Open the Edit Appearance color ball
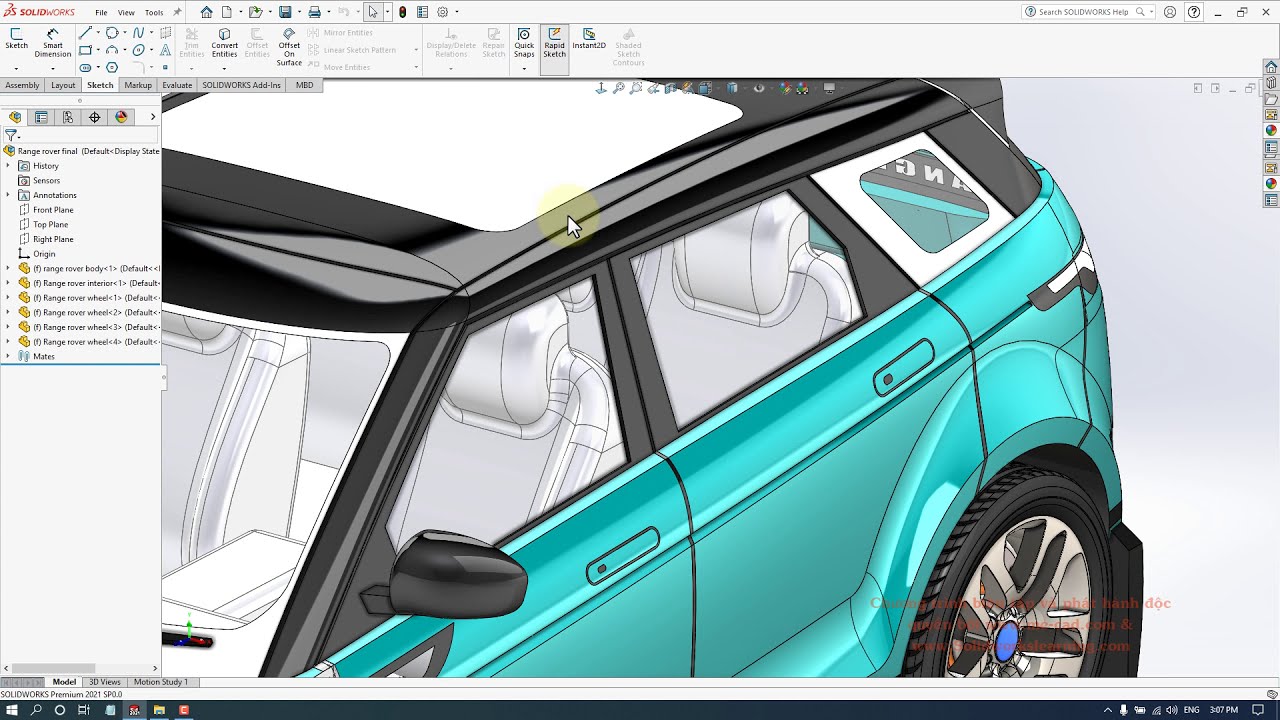This screenshot has height=720, width=1280. click(786, 88)
